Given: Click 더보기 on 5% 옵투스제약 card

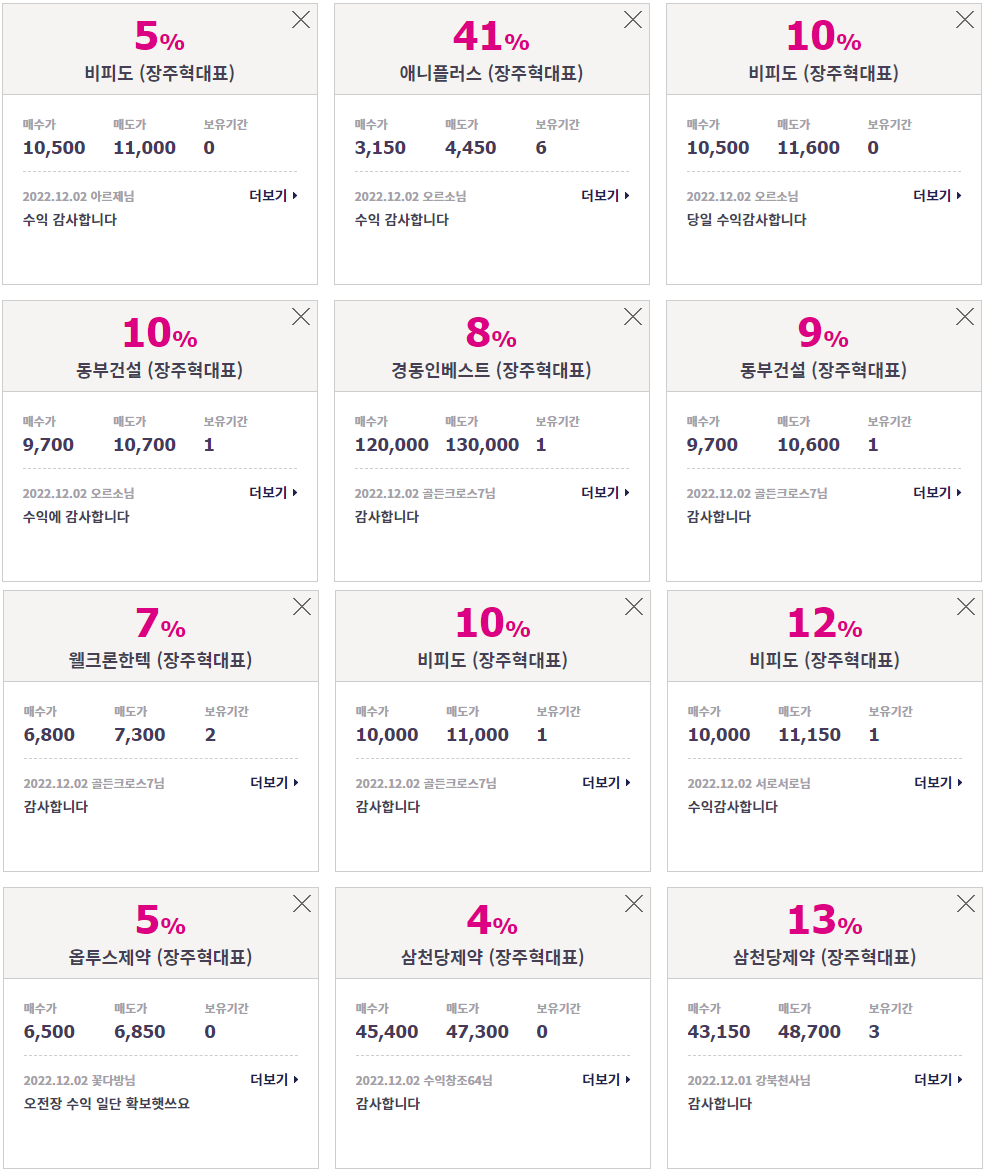Looking at the screenshot, I should tap(274, 1079).
